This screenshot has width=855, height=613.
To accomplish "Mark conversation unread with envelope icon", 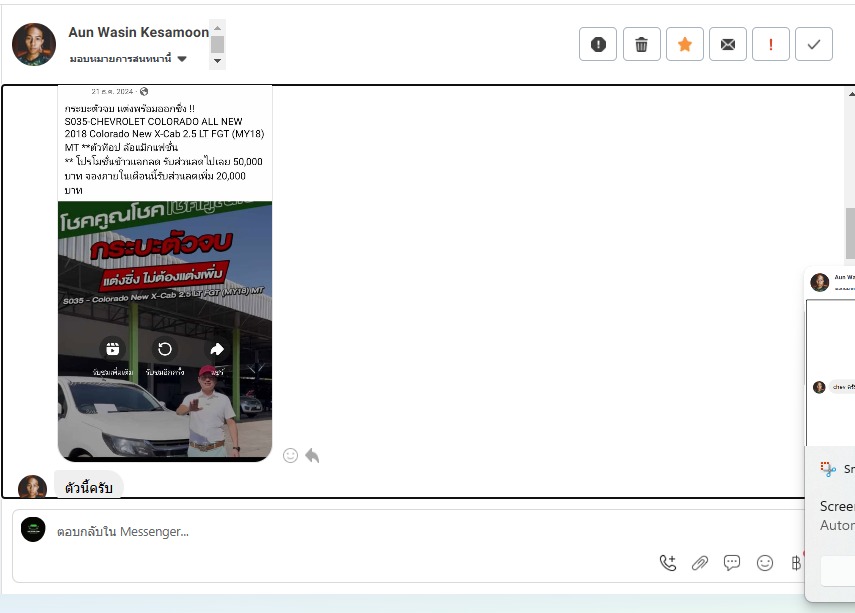I will (727, 44).
